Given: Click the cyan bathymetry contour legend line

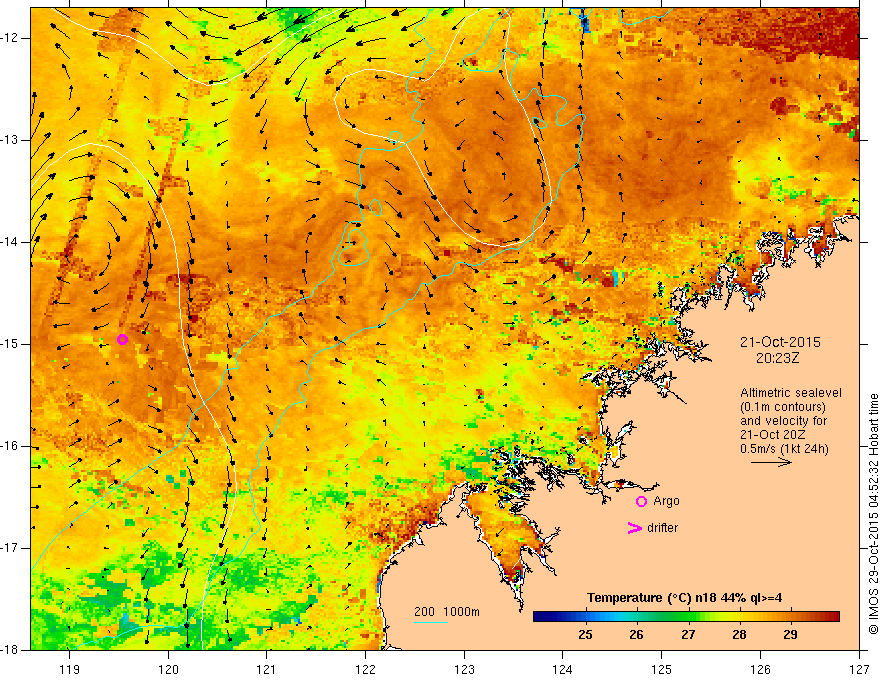Looking at the screenshot, I should (x=430, y=622).
